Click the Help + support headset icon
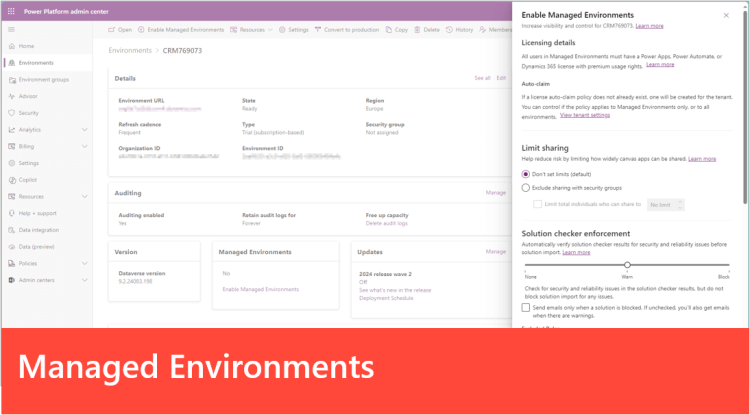Image resolution: width=750 pixels, height=415 pixels. (12, 214)
